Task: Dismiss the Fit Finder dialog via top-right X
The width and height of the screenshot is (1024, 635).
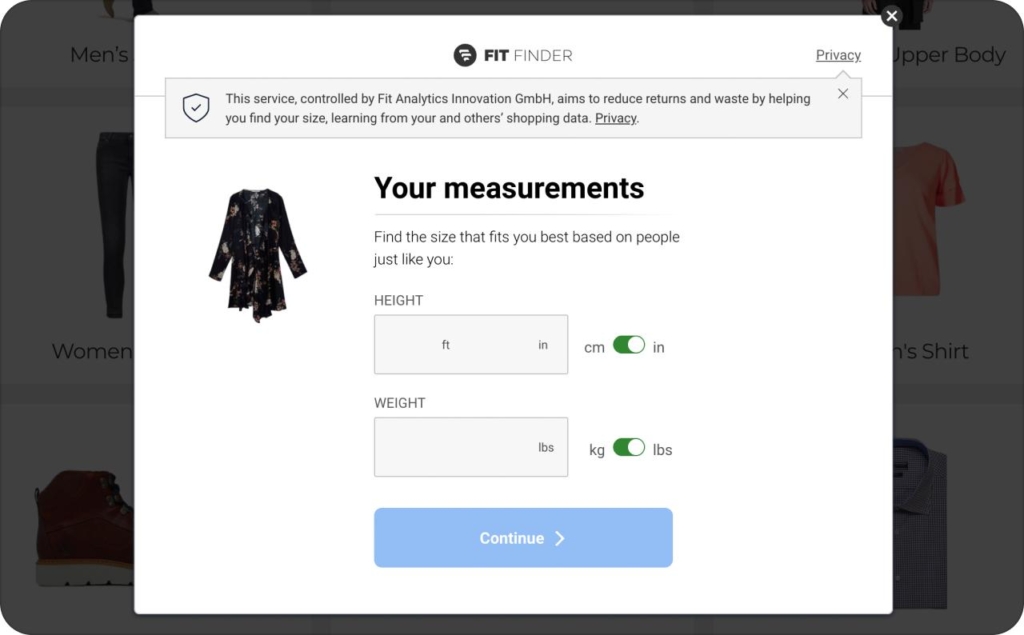Action: [x=890, y=16]
